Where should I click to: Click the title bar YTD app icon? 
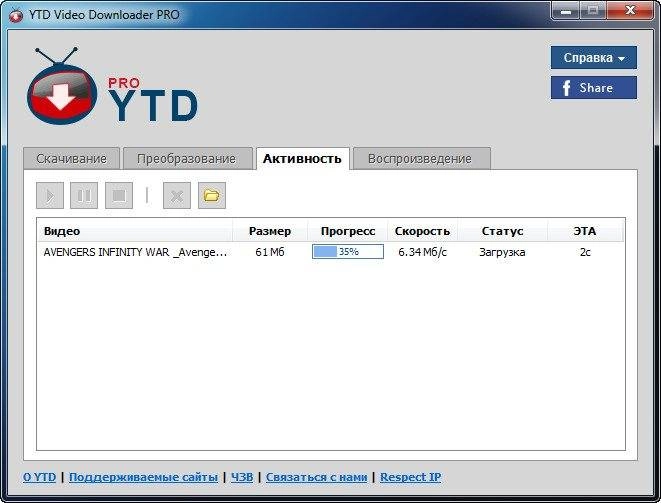[x=16, y=15]
